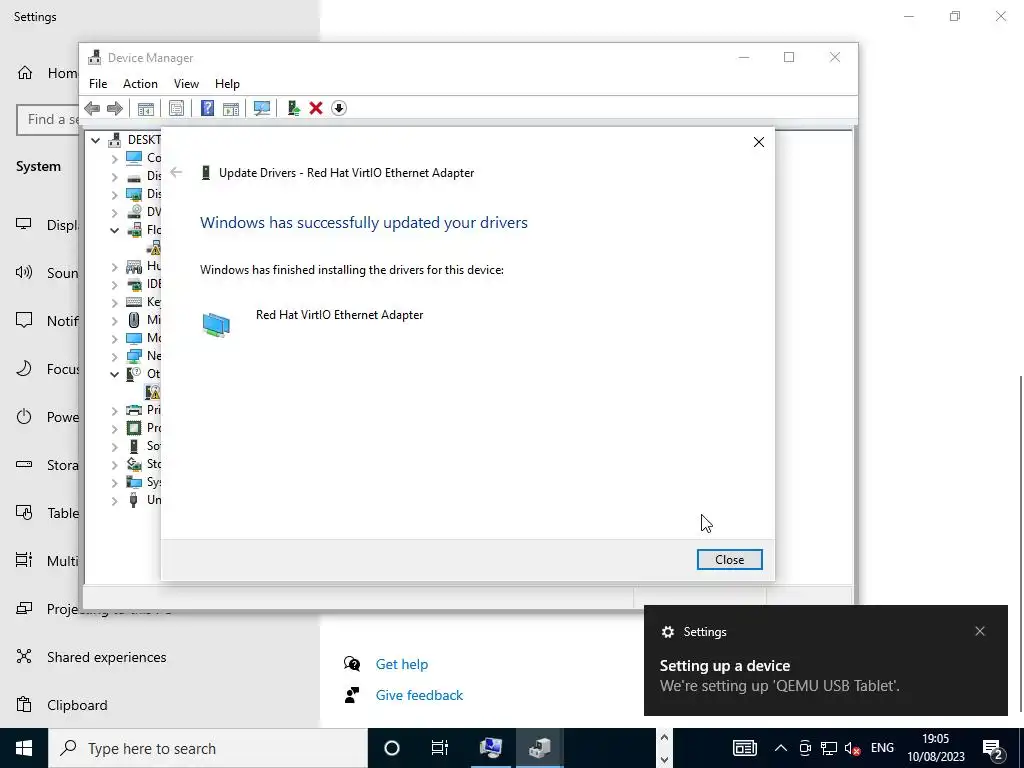This screenshot has height=768, width=1024.
Task: Open the Action menu in Device Manager
Action: click(140, 84)
